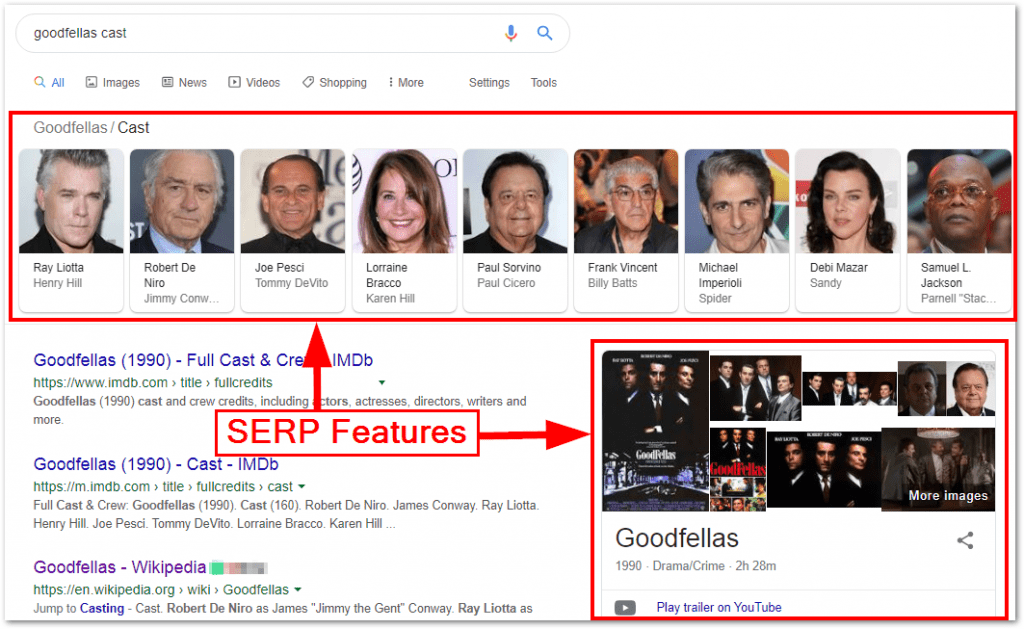Open Robert De Niro cast card

click(x=182, y=230)
